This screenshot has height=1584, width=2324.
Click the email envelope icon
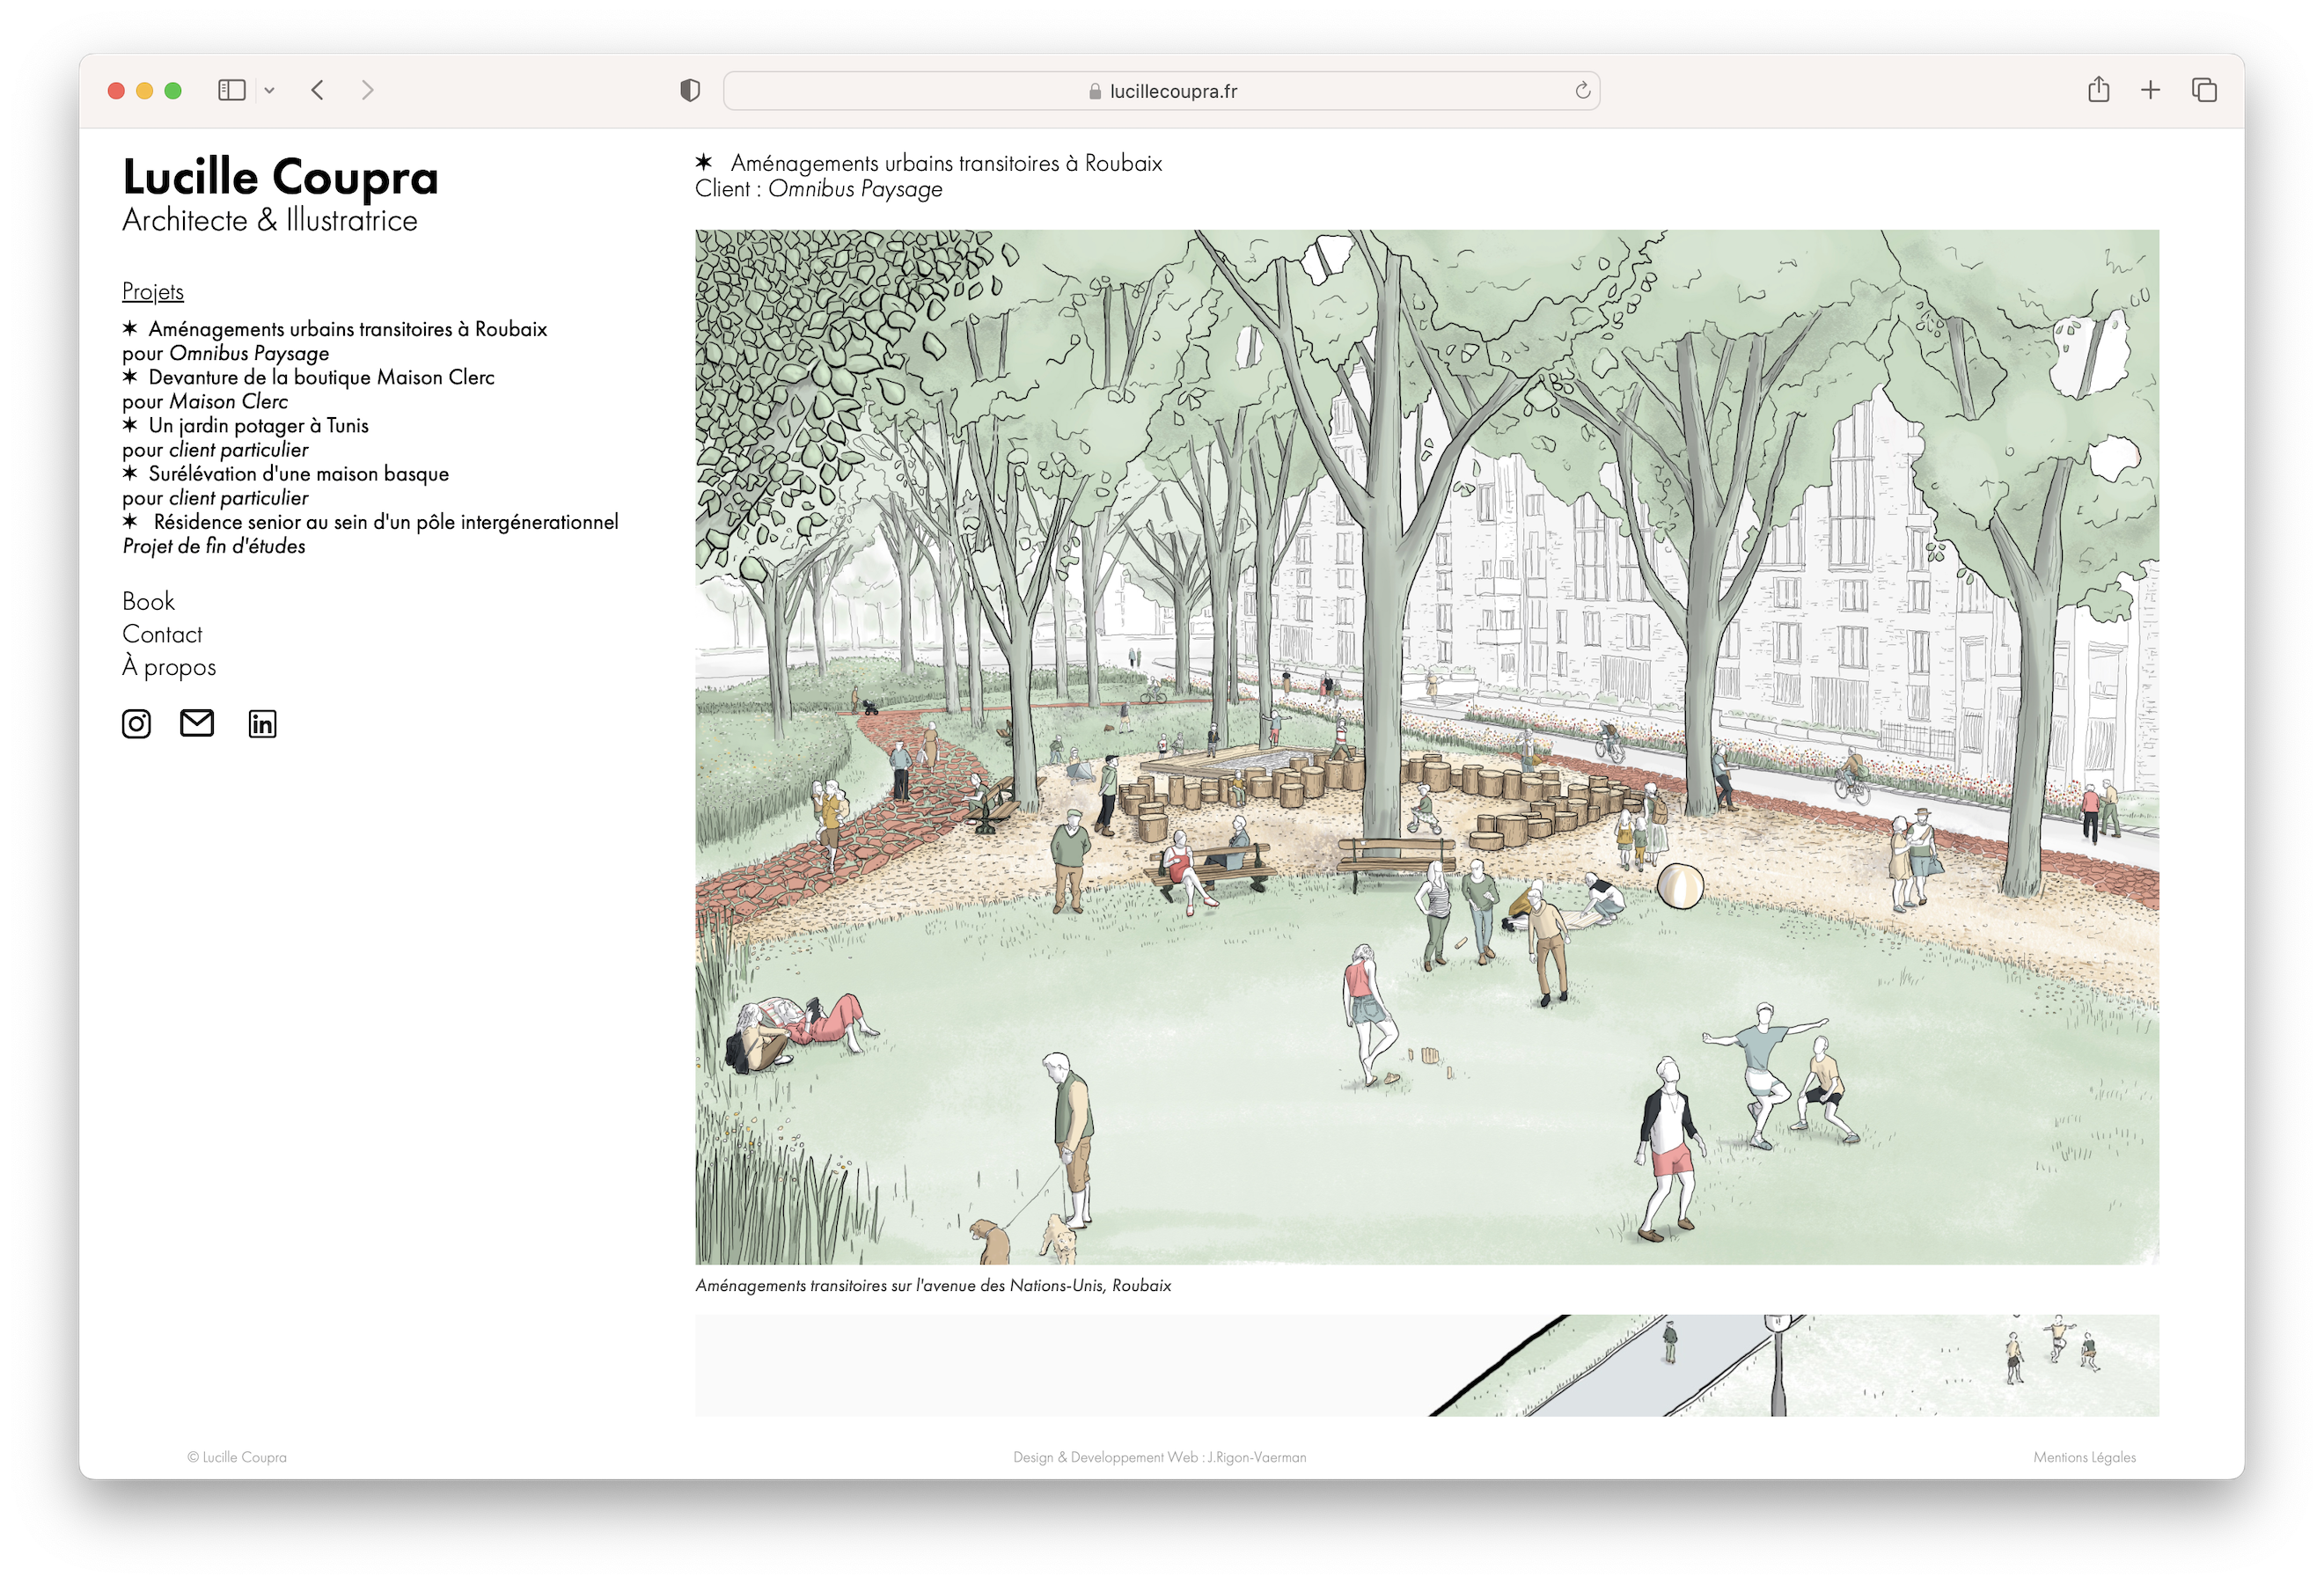[x=197, y=722]
